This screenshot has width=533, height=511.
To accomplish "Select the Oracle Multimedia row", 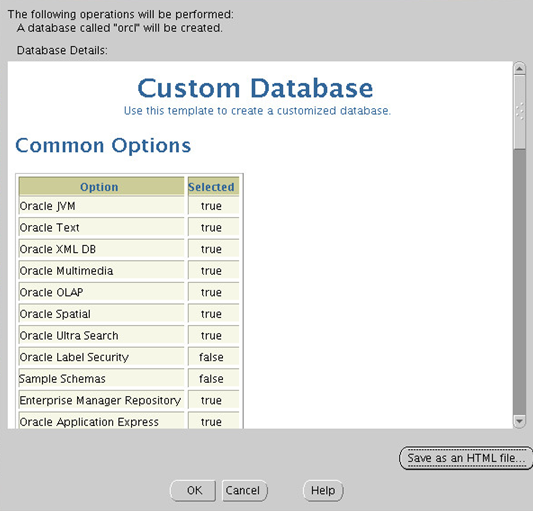I will point(129,271).
